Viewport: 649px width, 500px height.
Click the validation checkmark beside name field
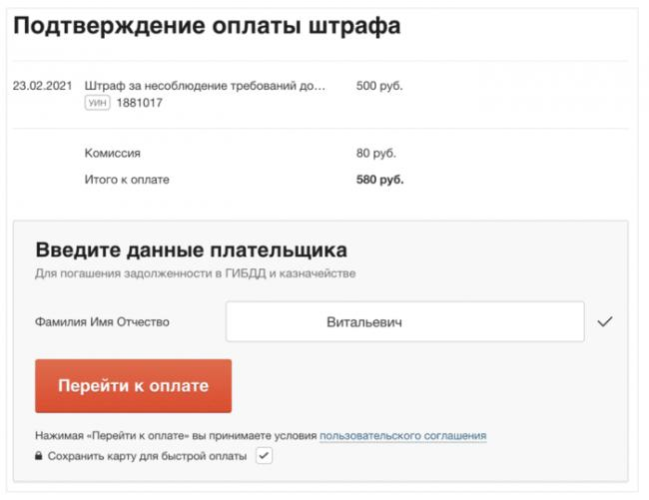(603, 322)
